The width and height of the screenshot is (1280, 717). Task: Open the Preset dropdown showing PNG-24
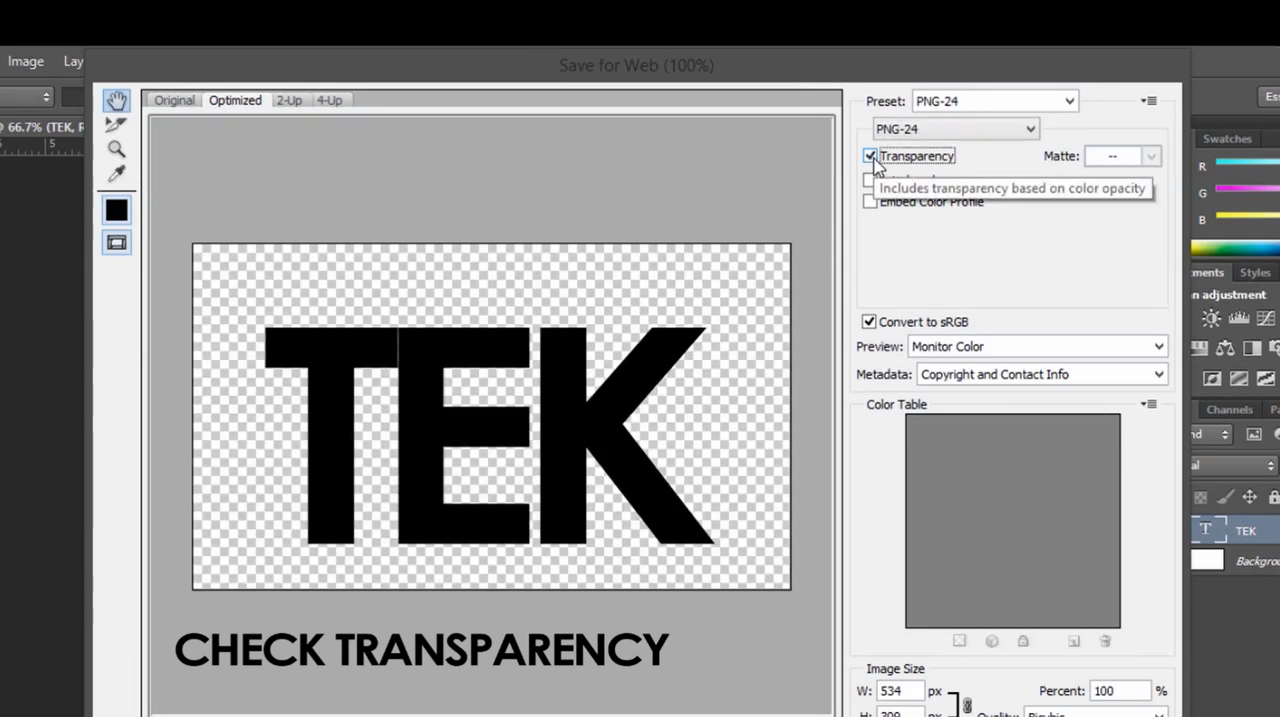pos(995,101)
